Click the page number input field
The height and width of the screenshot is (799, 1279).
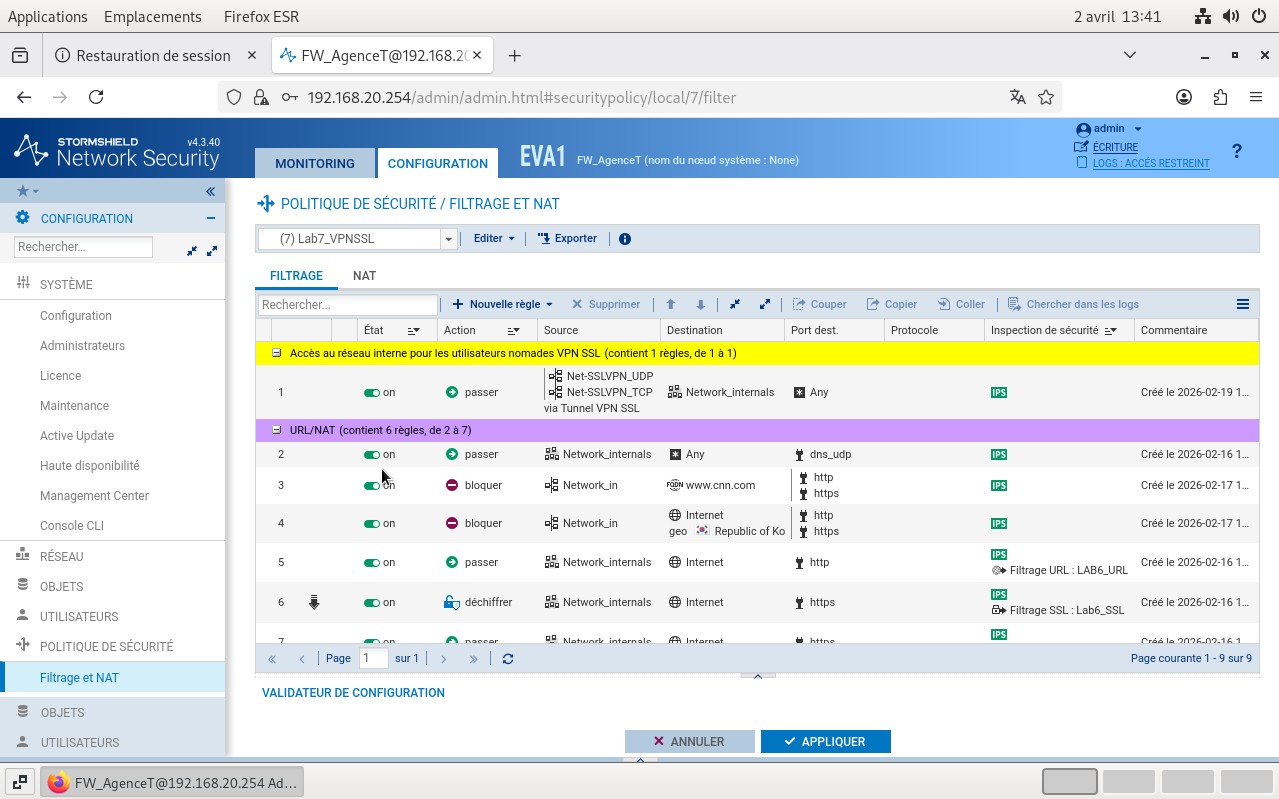tap(374, 658)
